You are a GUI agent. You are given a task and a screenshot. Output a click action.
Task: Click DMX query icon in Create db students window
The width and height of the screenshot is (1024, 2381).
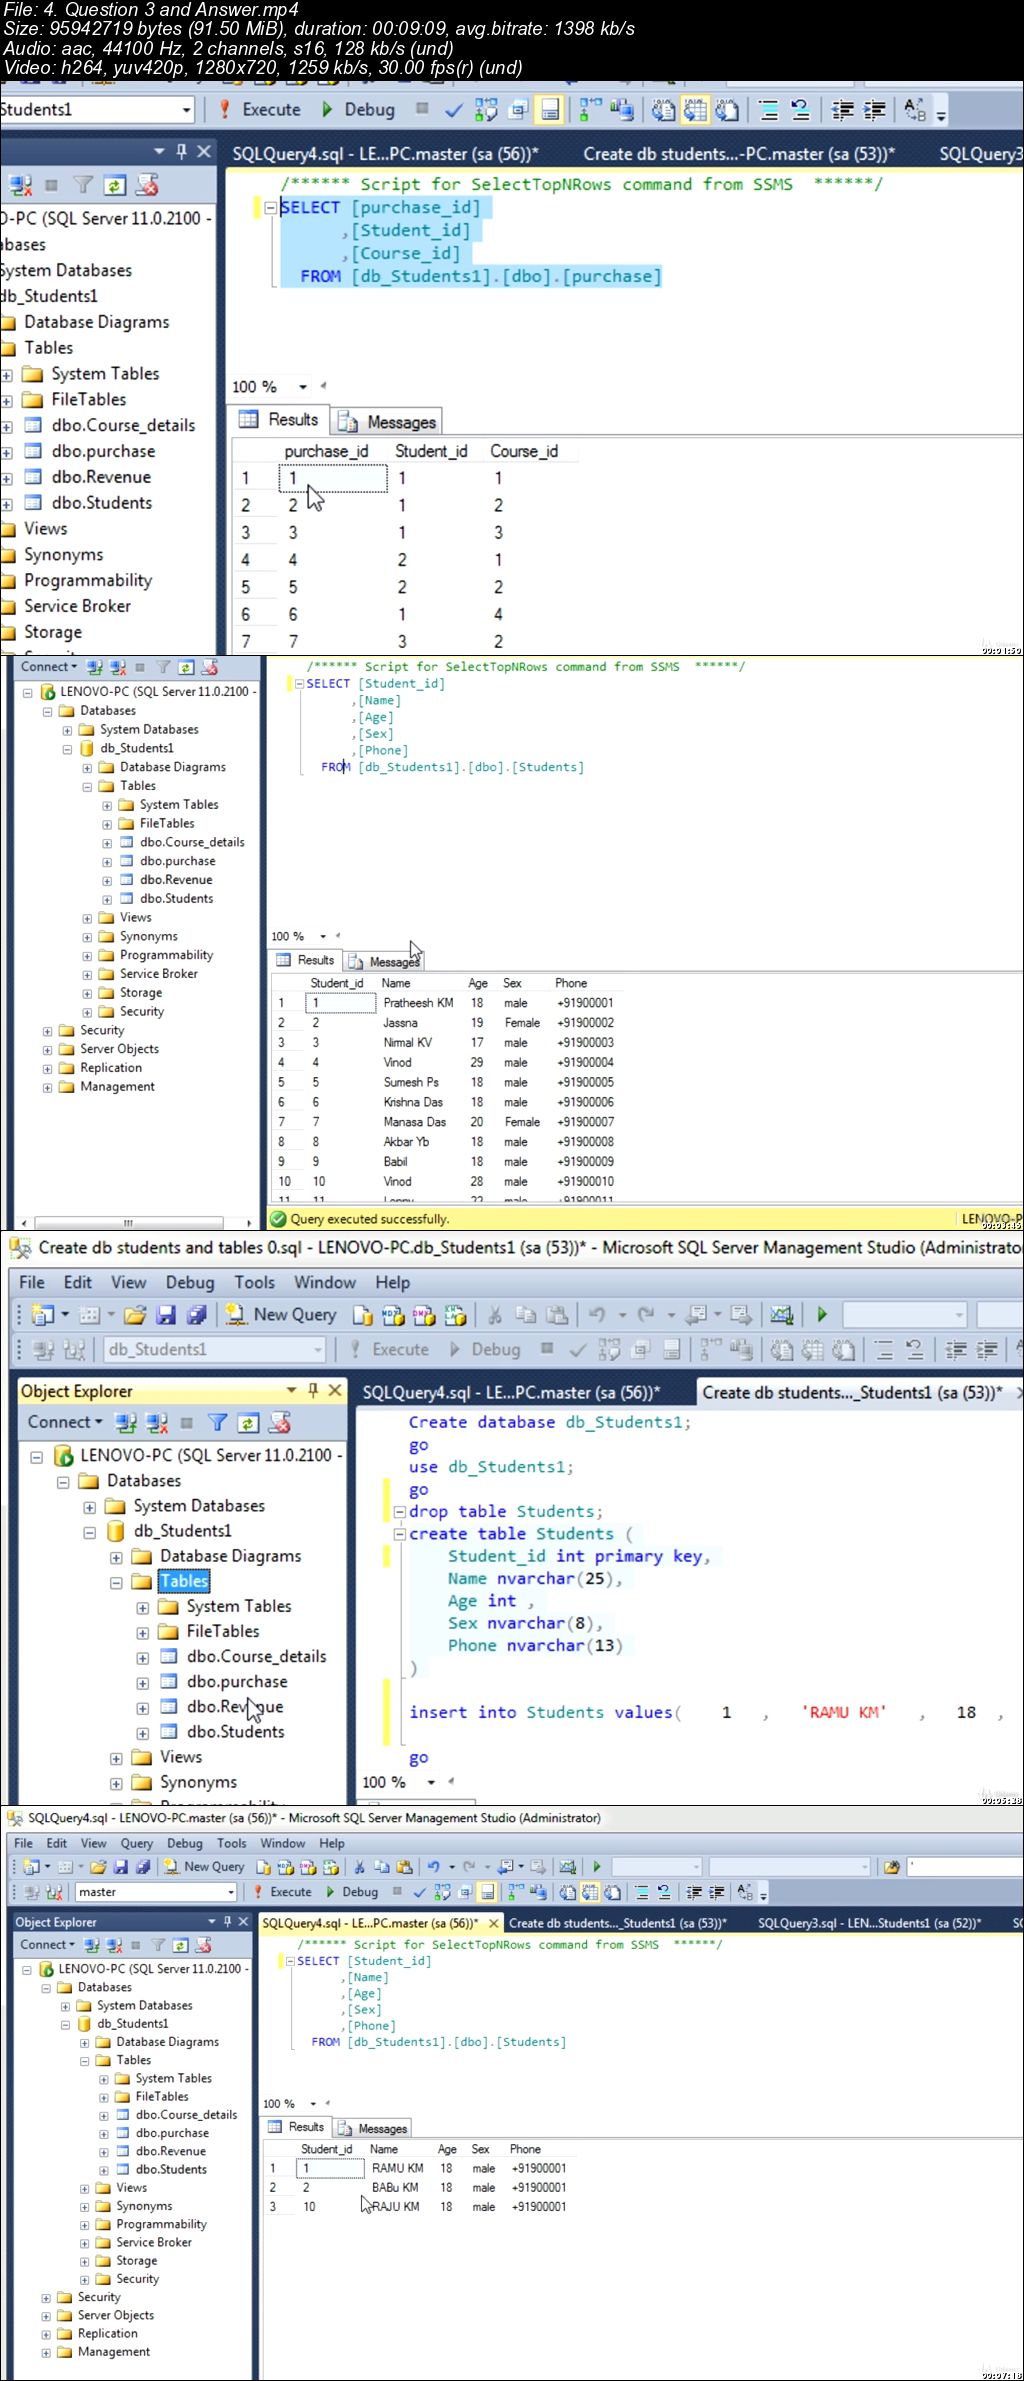424,1315
